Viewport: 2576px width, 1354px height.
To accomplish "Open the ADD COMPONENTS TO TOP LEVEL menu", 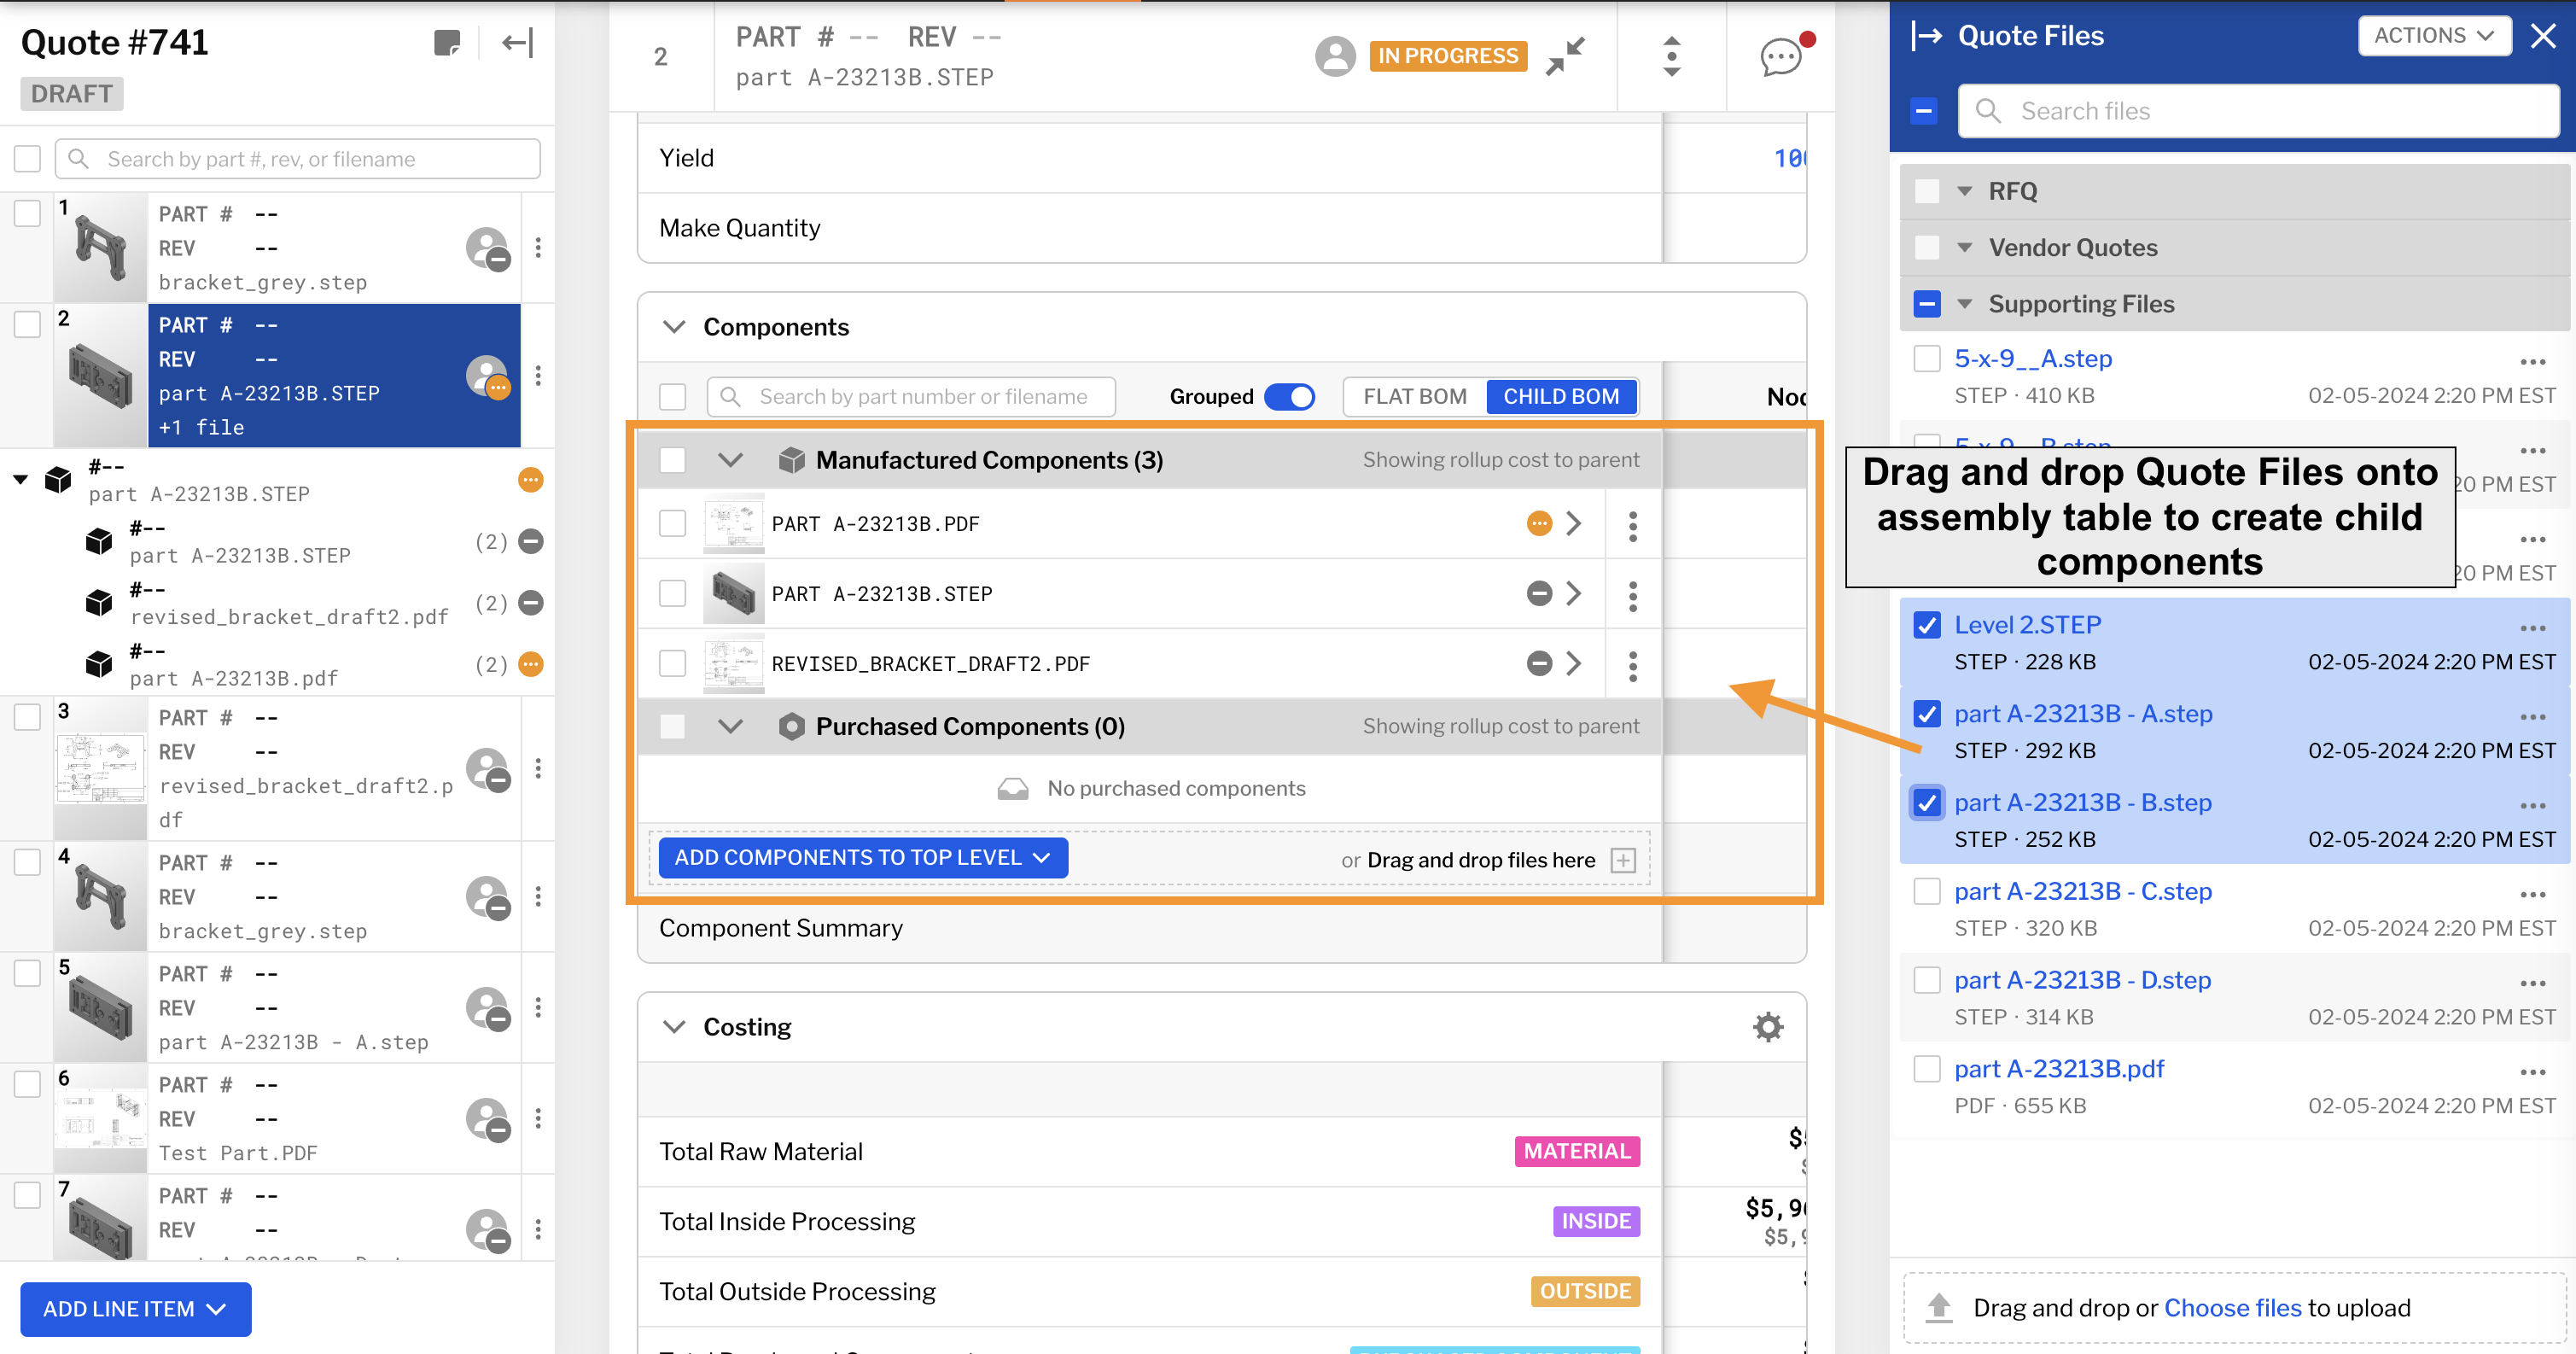I will 862,857.
